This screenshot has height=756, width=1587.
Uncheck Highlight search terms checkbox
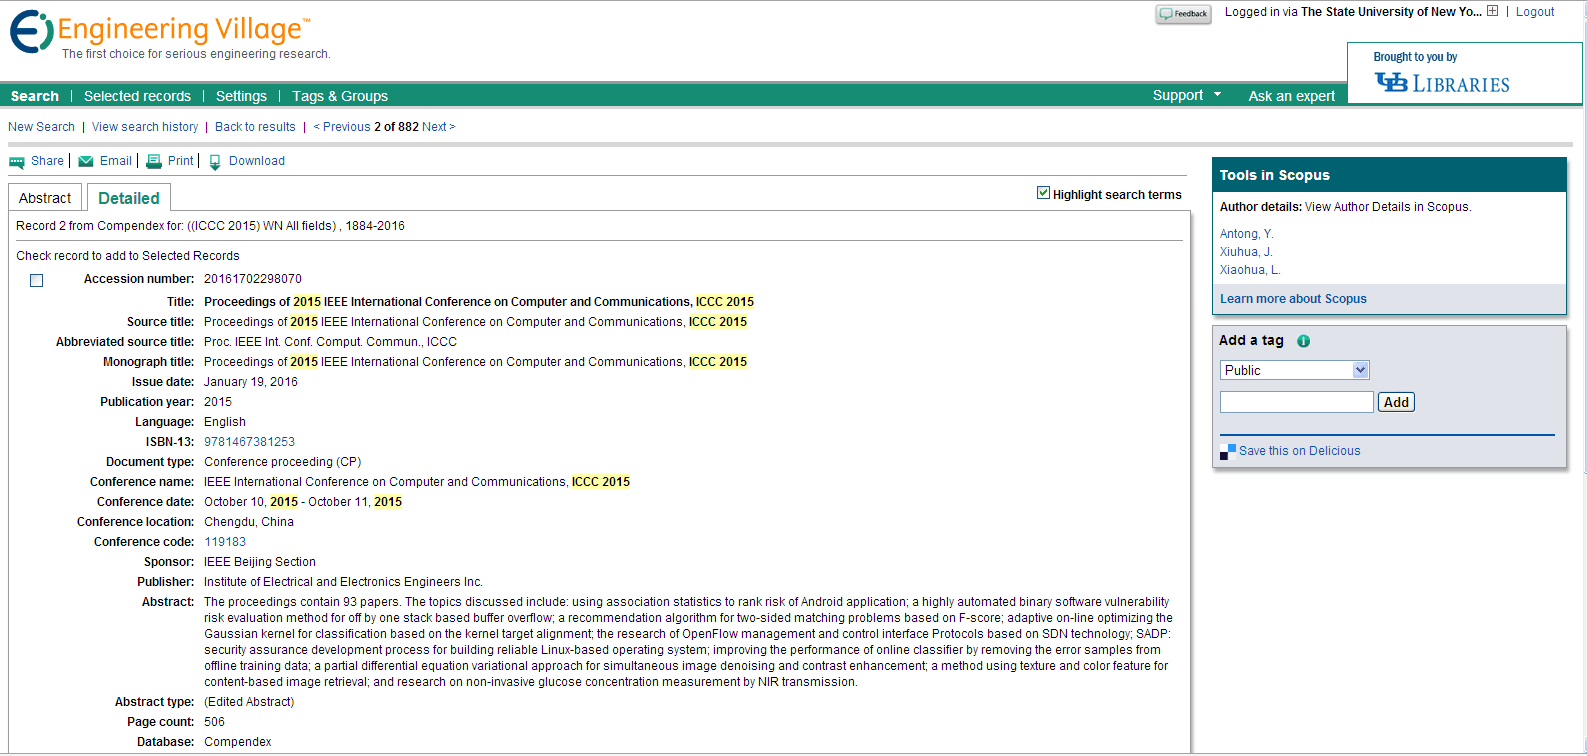1043,193
